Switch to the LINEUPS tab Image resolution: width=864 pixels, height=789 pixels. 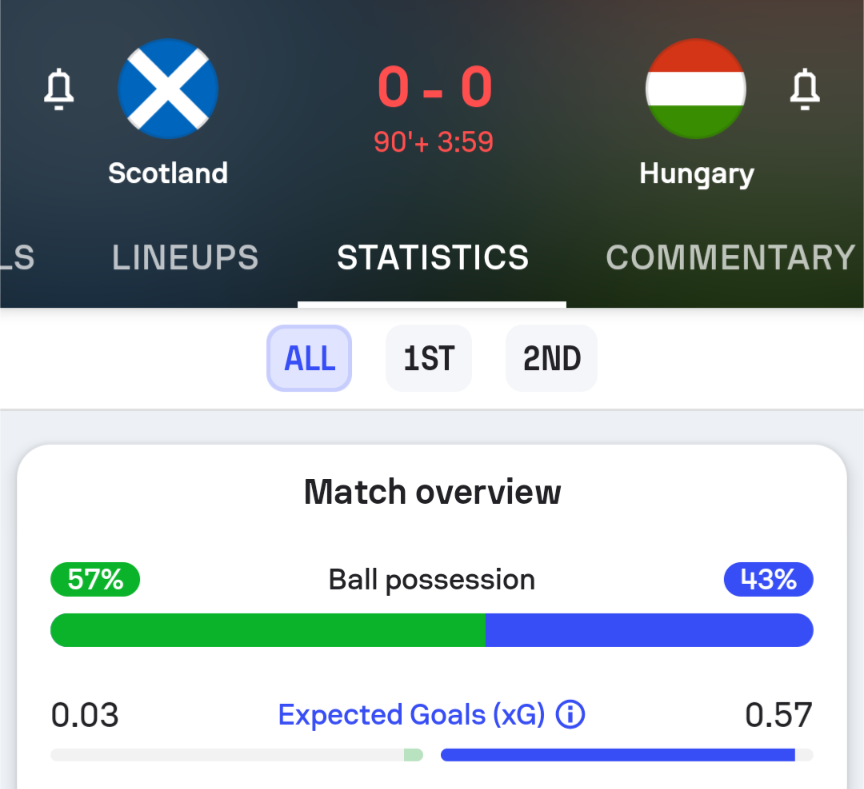coord(185,257)
